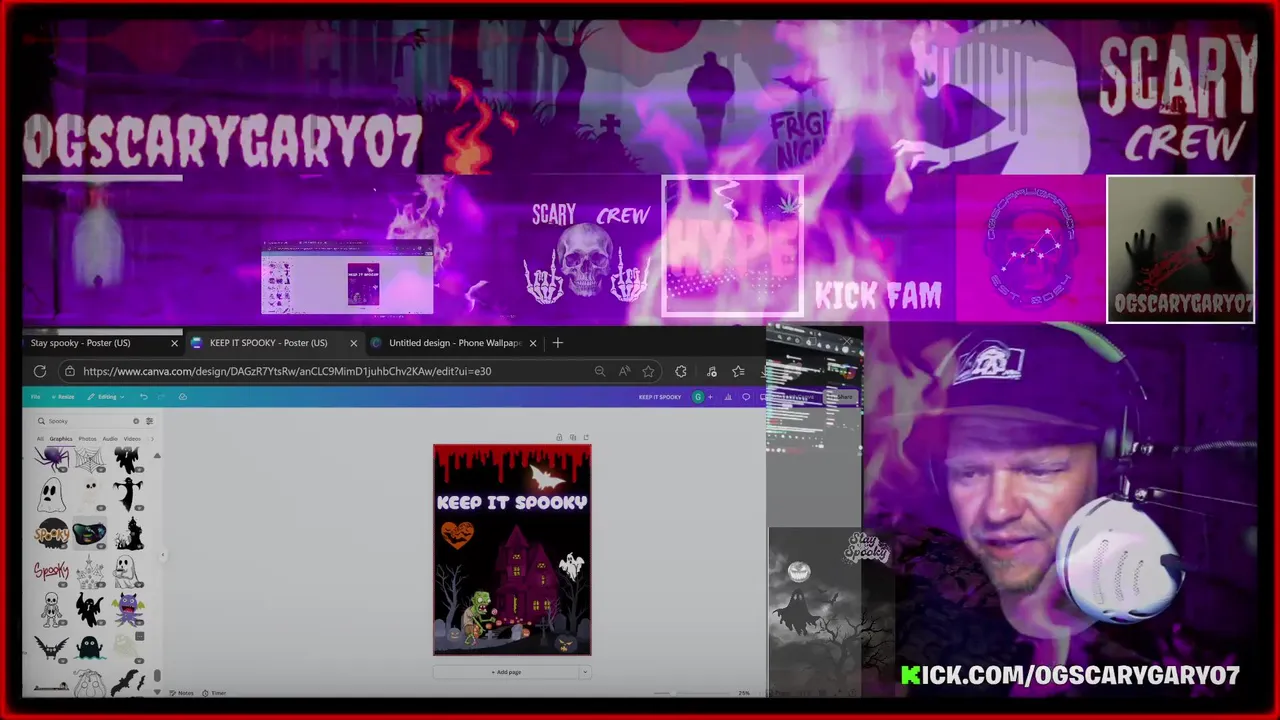This screenshot has height=720, width=1280.
Task: Open the new tab plus button
Action: pyautogui.click(x=558, y=343)
